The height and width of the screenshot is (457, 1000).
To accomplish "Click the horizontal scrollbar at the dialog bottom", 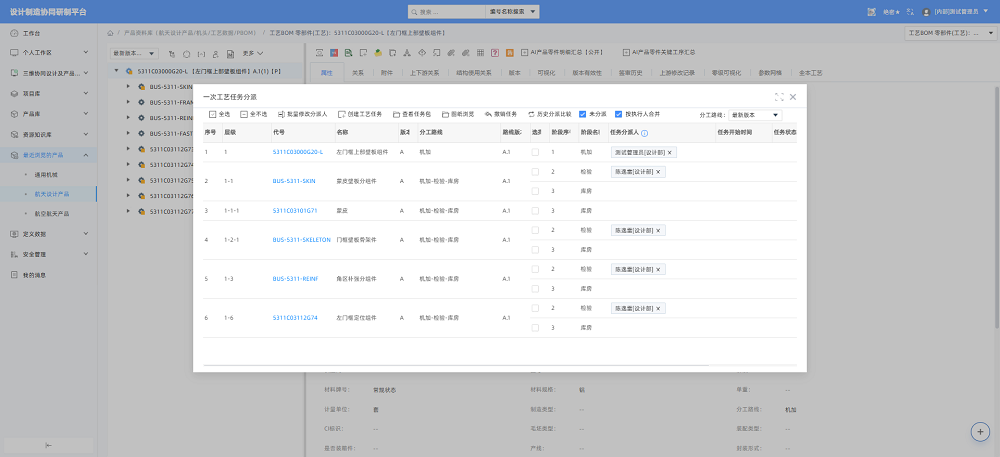I will pos(456,365).
